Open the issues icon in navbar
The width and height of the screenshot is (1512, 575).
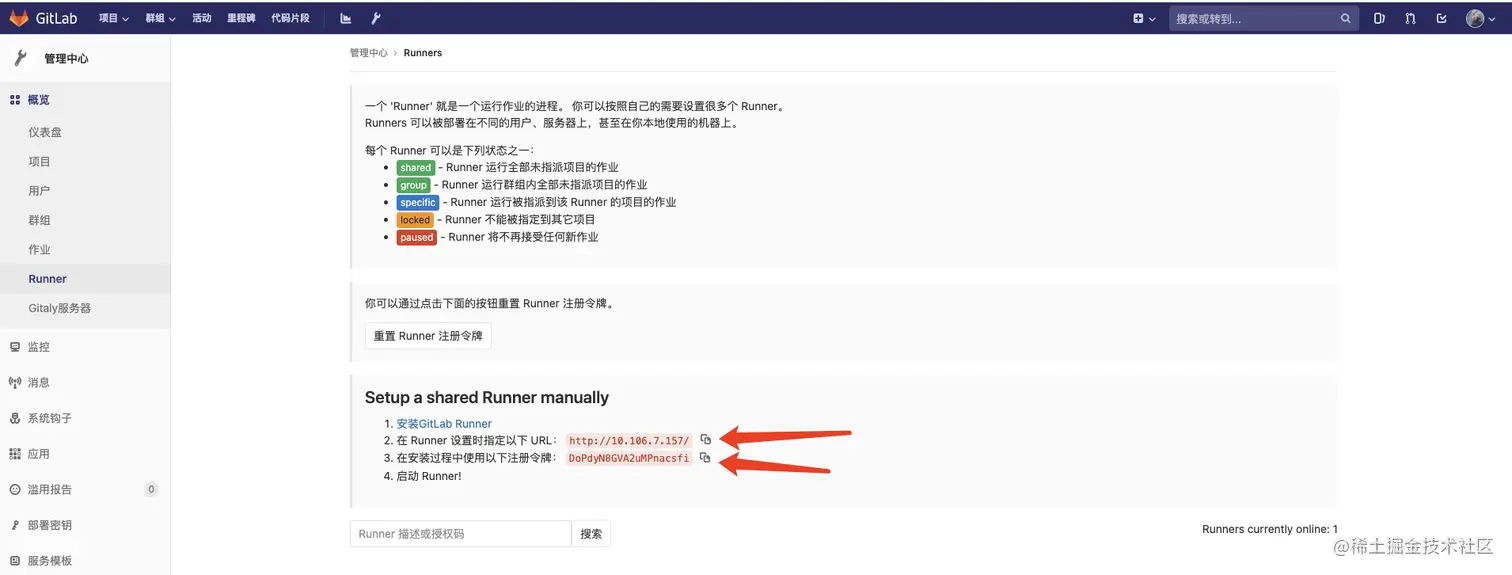click(x=1380, y=18)
